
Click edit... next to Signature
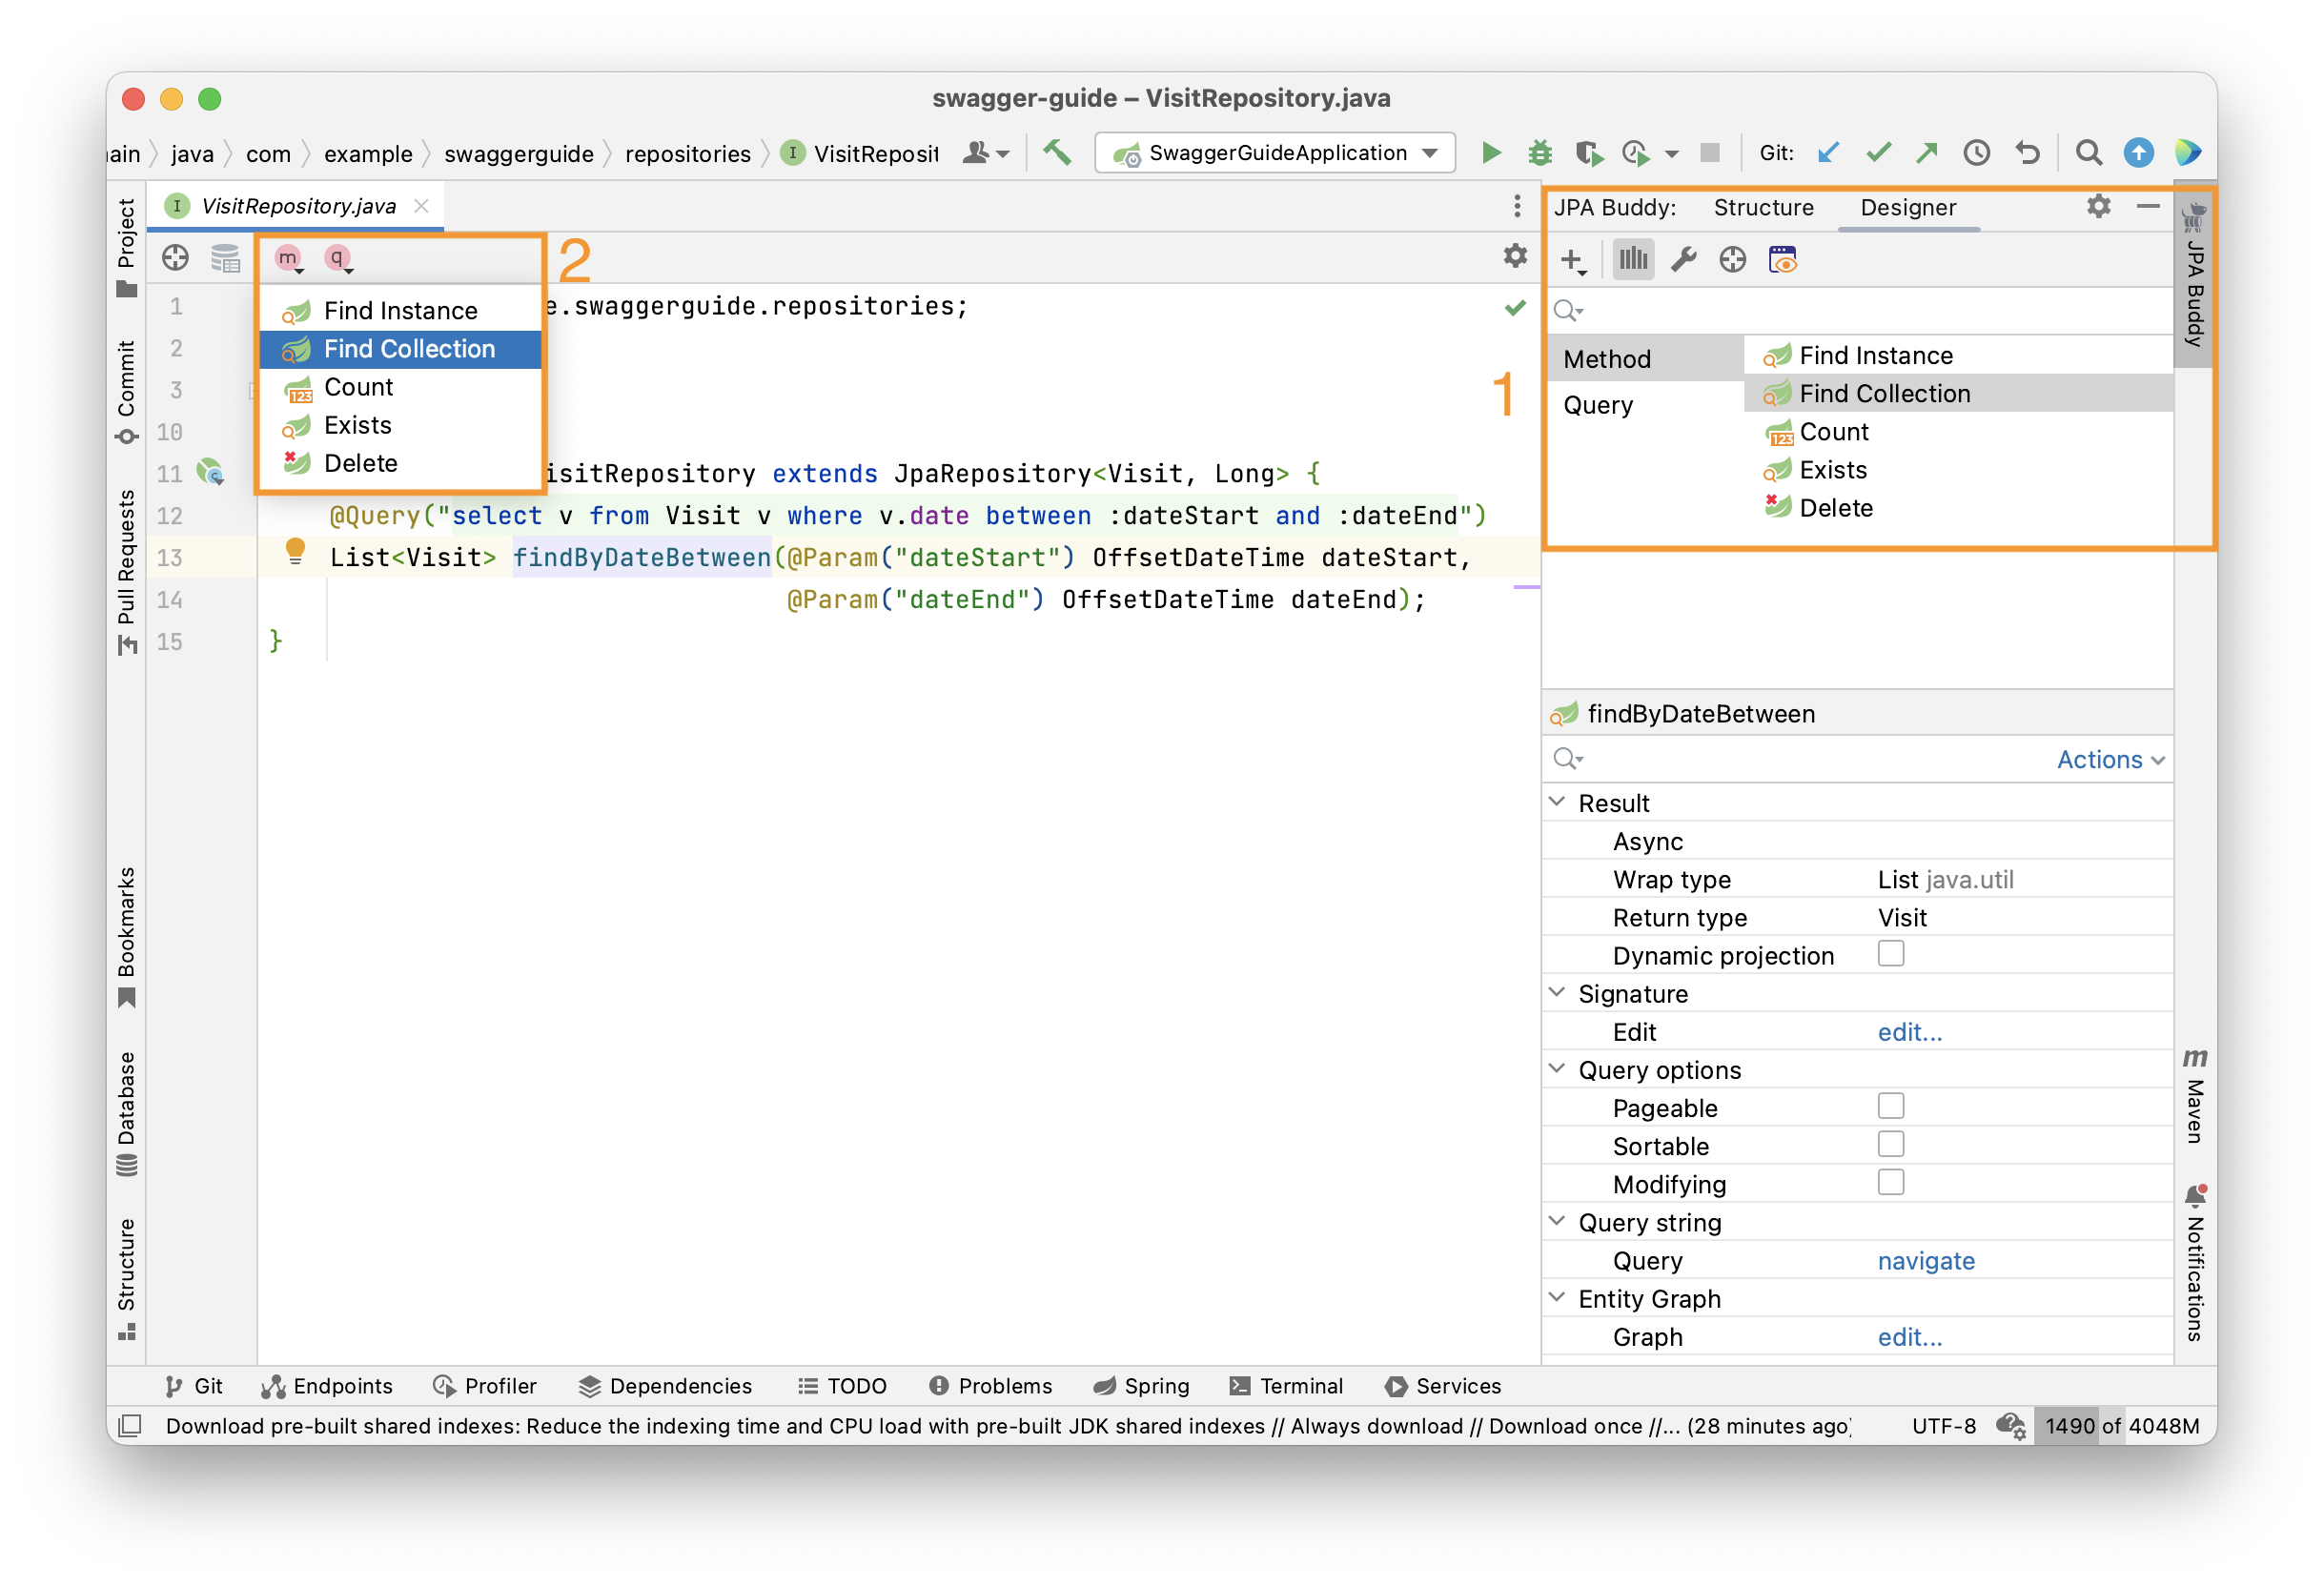click(1909, 1031)
